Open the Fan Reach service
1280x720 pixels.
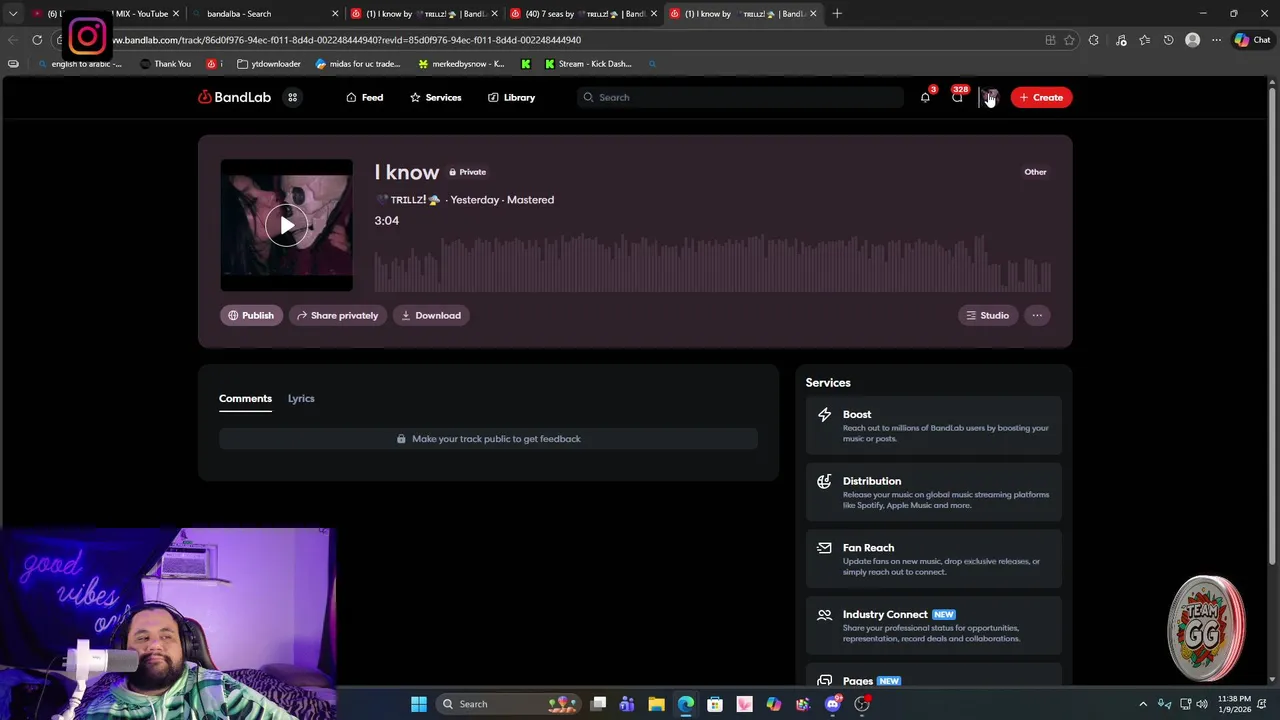[x=933, y=559]
